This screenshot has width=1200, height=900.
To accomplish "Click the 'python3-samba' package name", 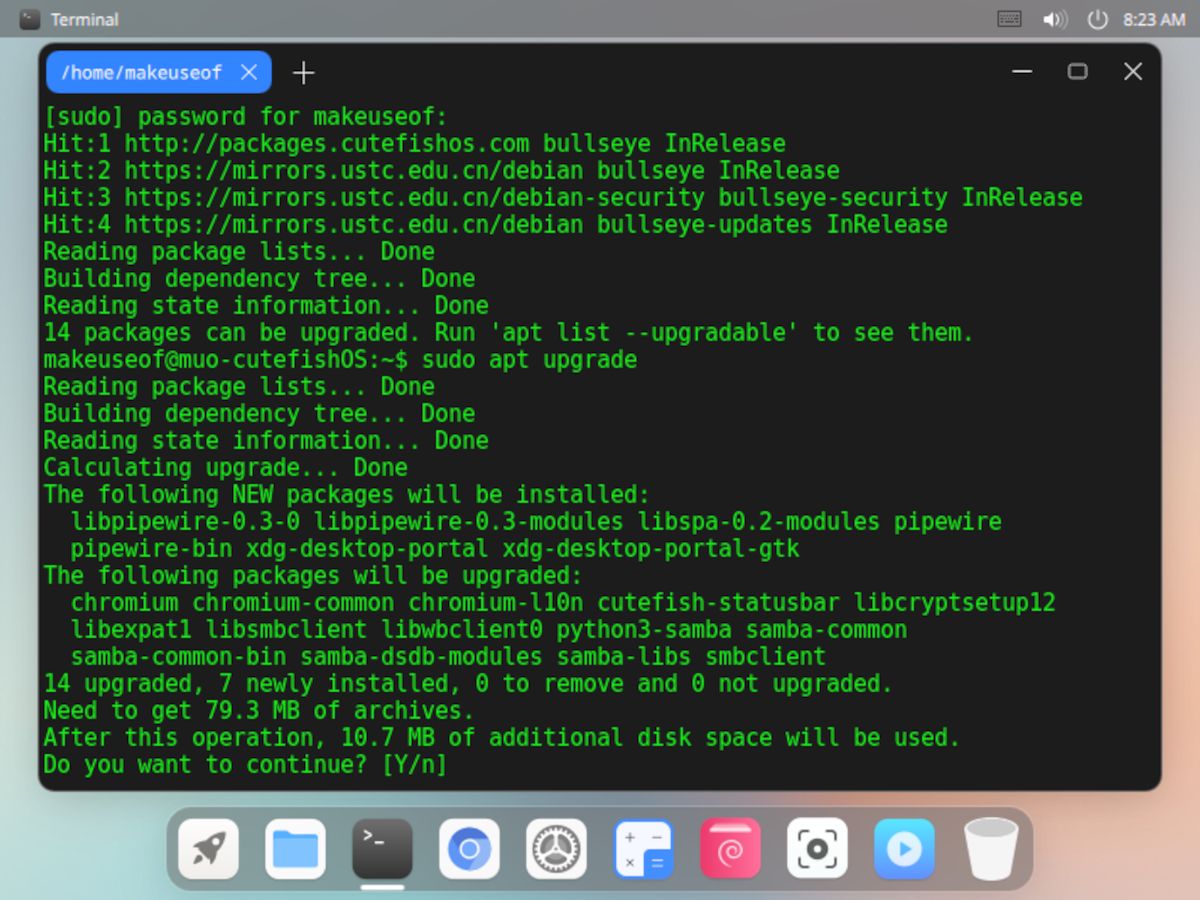I will click(x=644, y=630).
